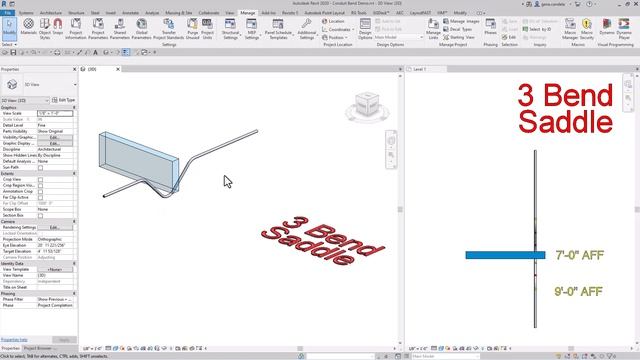Click Manage Images in ribbon
Viewport: 640px width, 360px height.
[x=461, y=21]
